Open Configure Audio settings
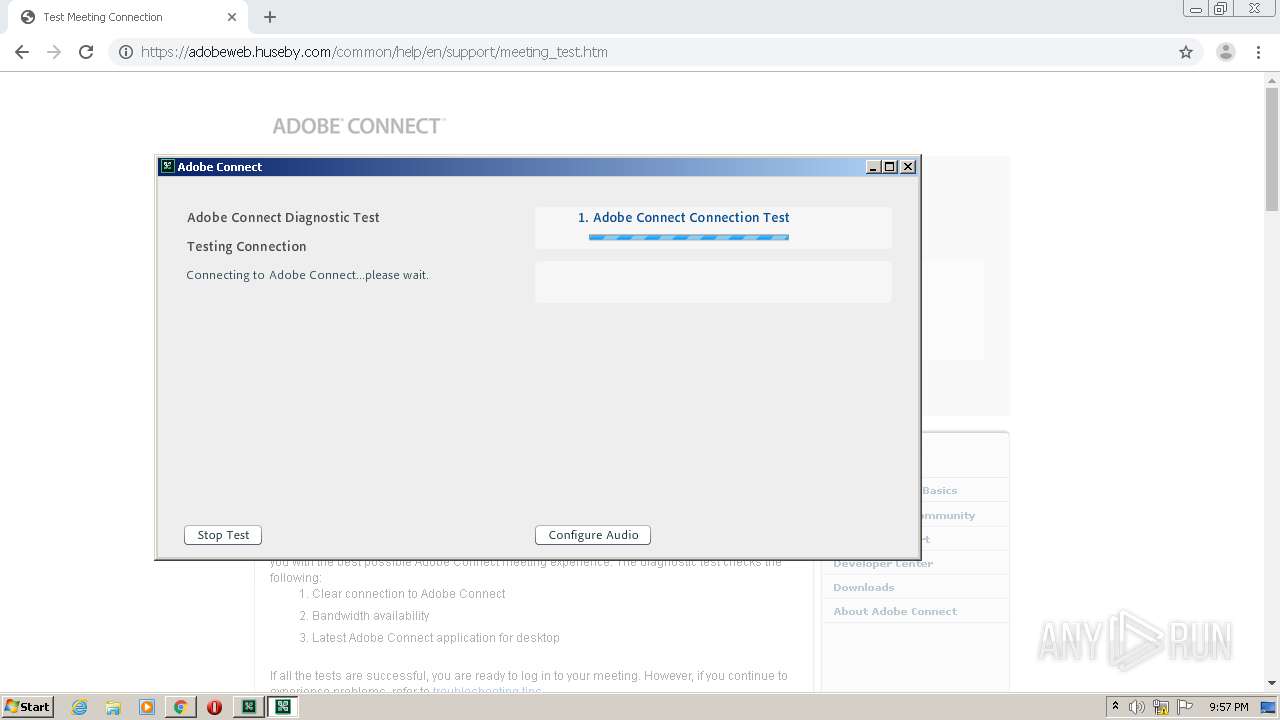1280x720 pixels. pyautogui.click(x=593, y=535)
